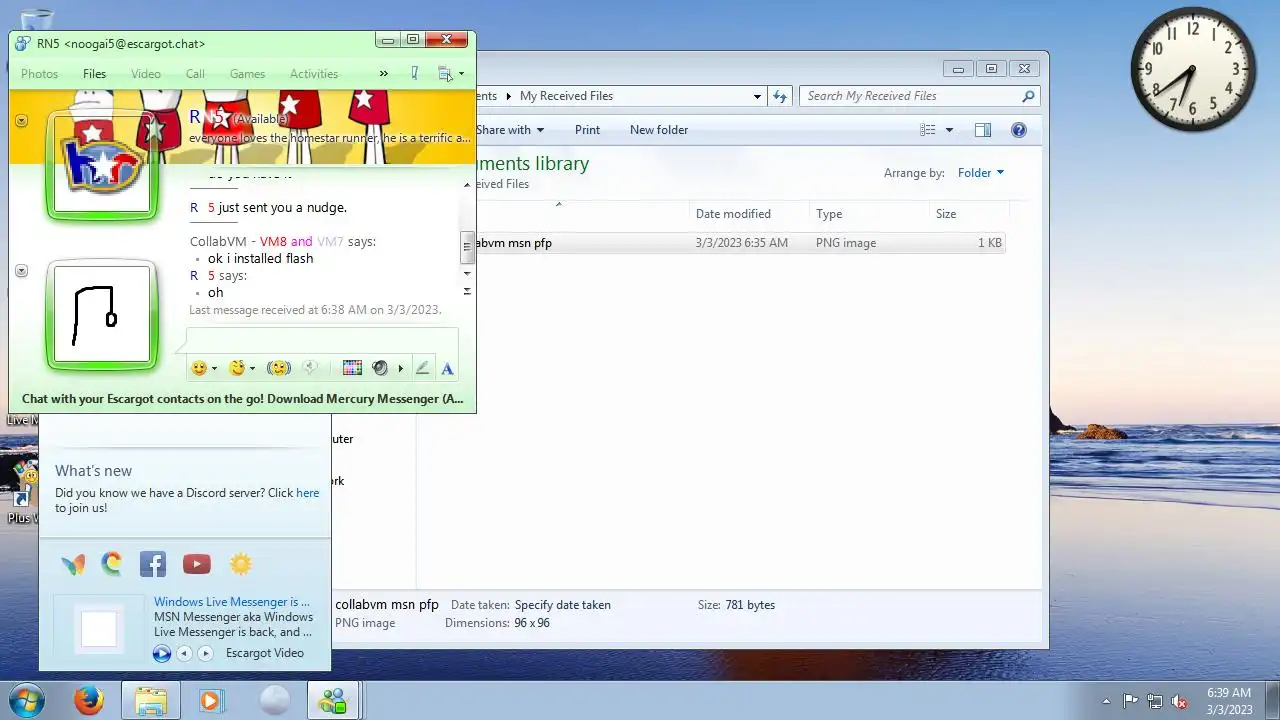
Task: Change view icon in Explorer toolbar
Action: (928, 130)
